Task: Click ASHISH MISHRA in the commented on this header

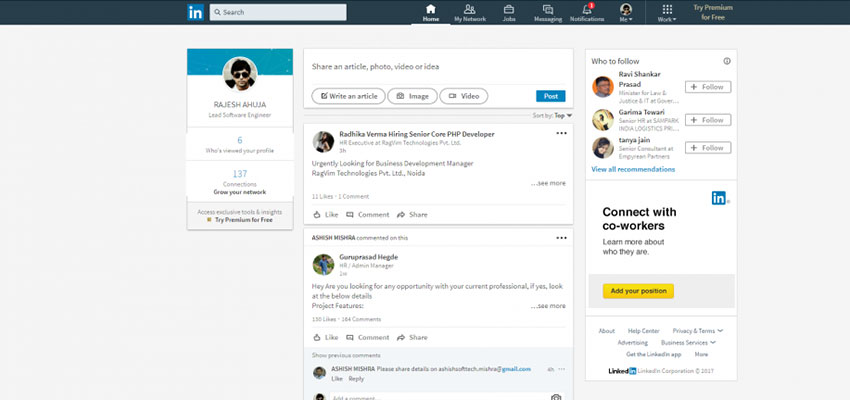Action: point(333,238)
